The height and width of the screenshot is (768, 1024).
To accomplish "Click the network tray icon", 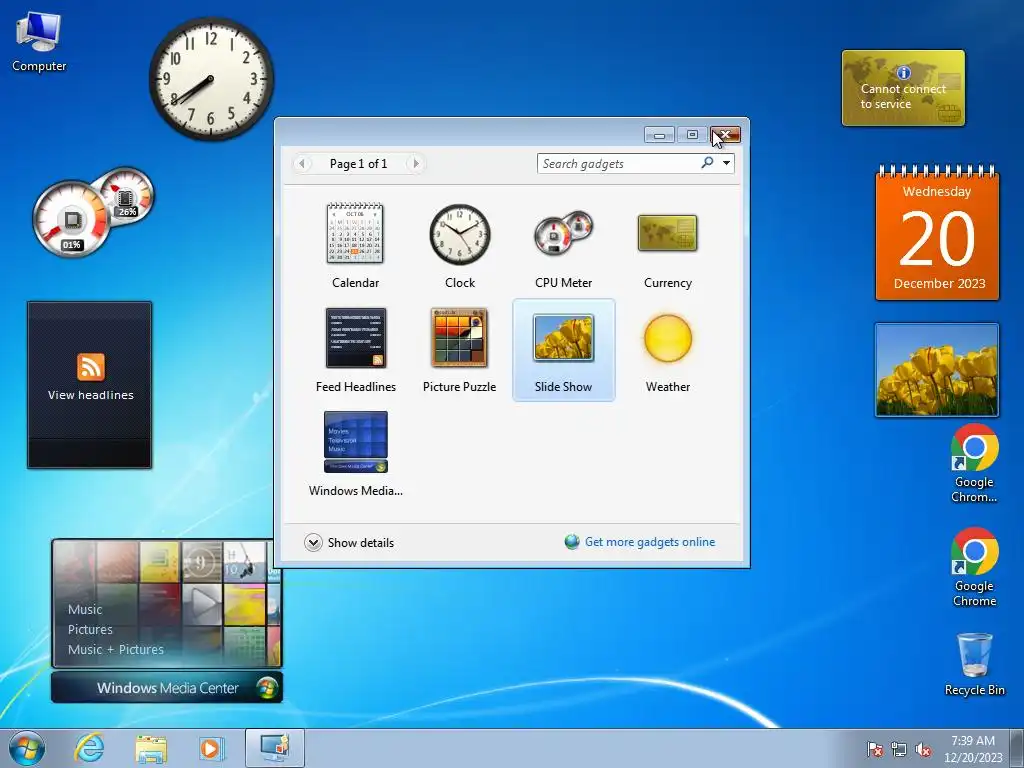I will 899,749.
